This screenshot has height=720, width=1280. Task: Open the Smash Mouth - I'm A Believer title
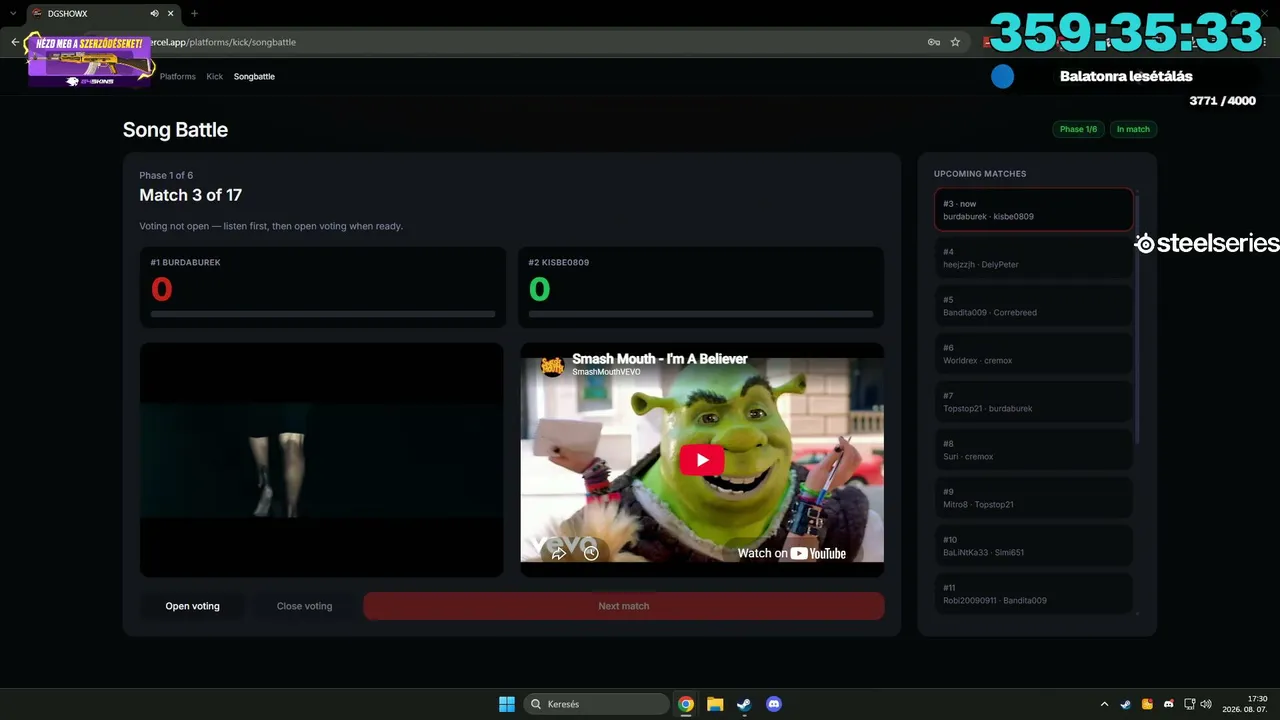pos(660,359)
